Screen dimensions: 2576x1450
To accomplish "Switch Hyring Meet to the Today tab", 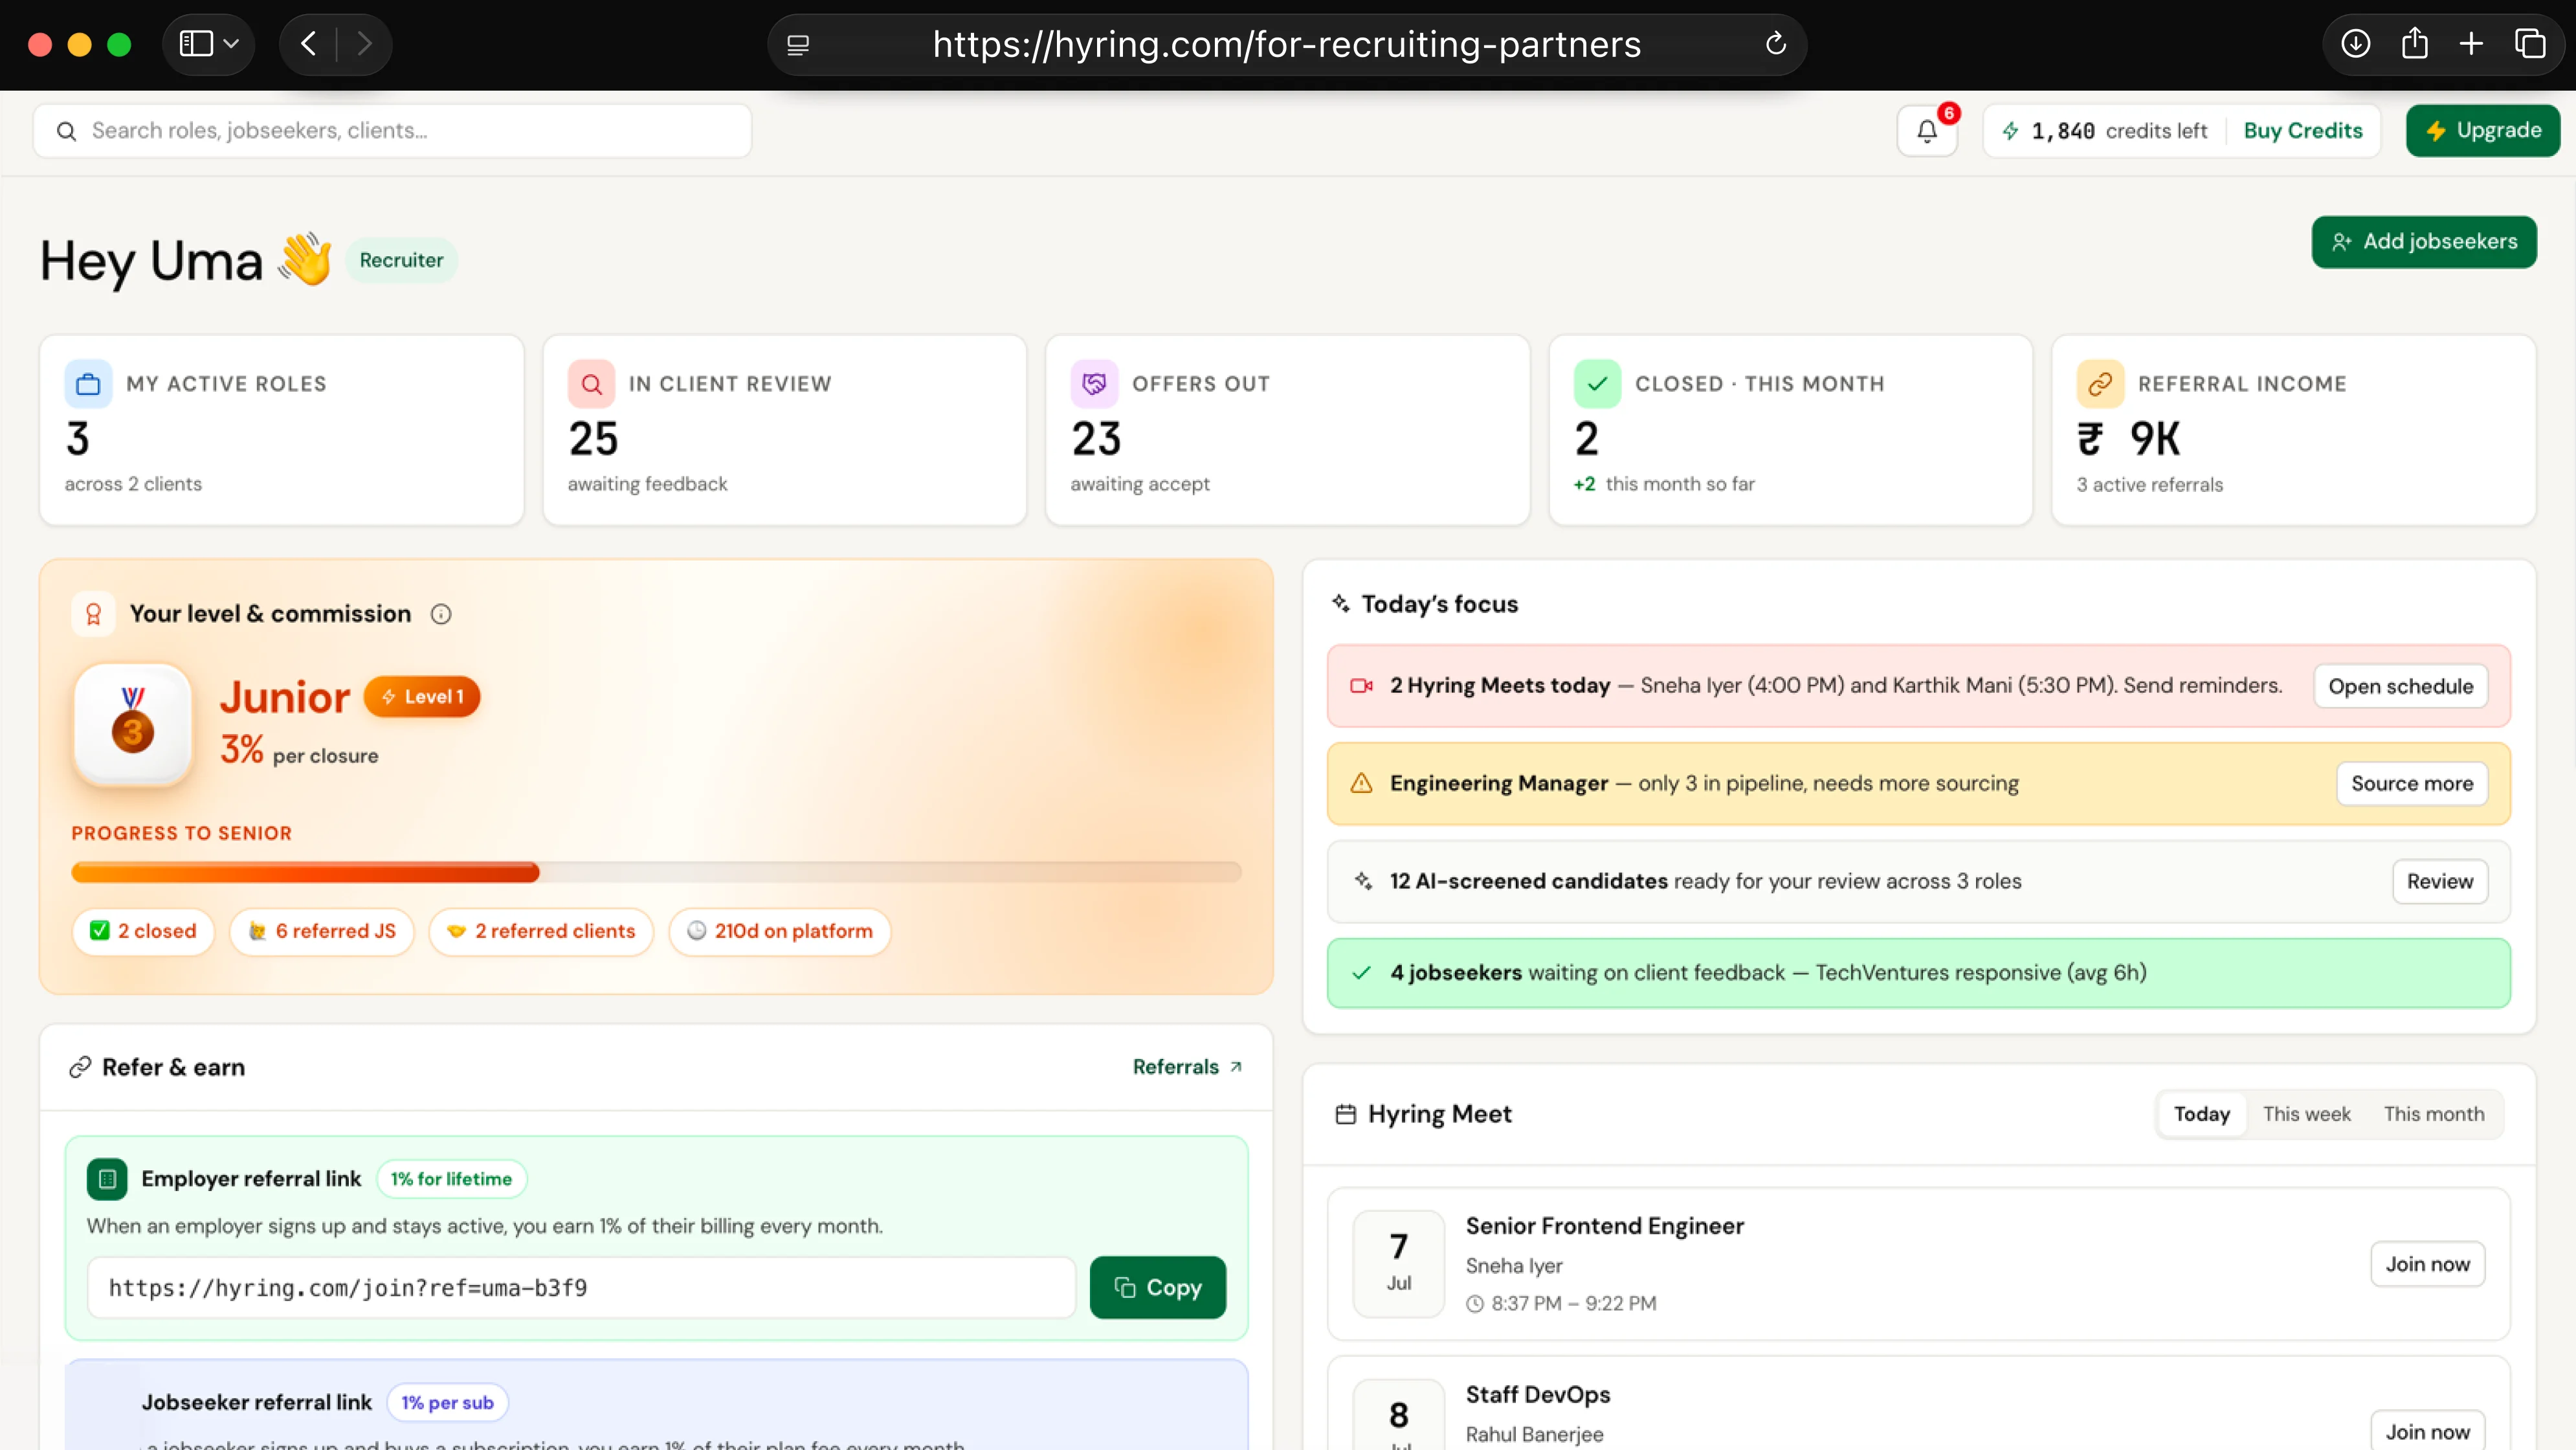I will click(2201, 1114).
